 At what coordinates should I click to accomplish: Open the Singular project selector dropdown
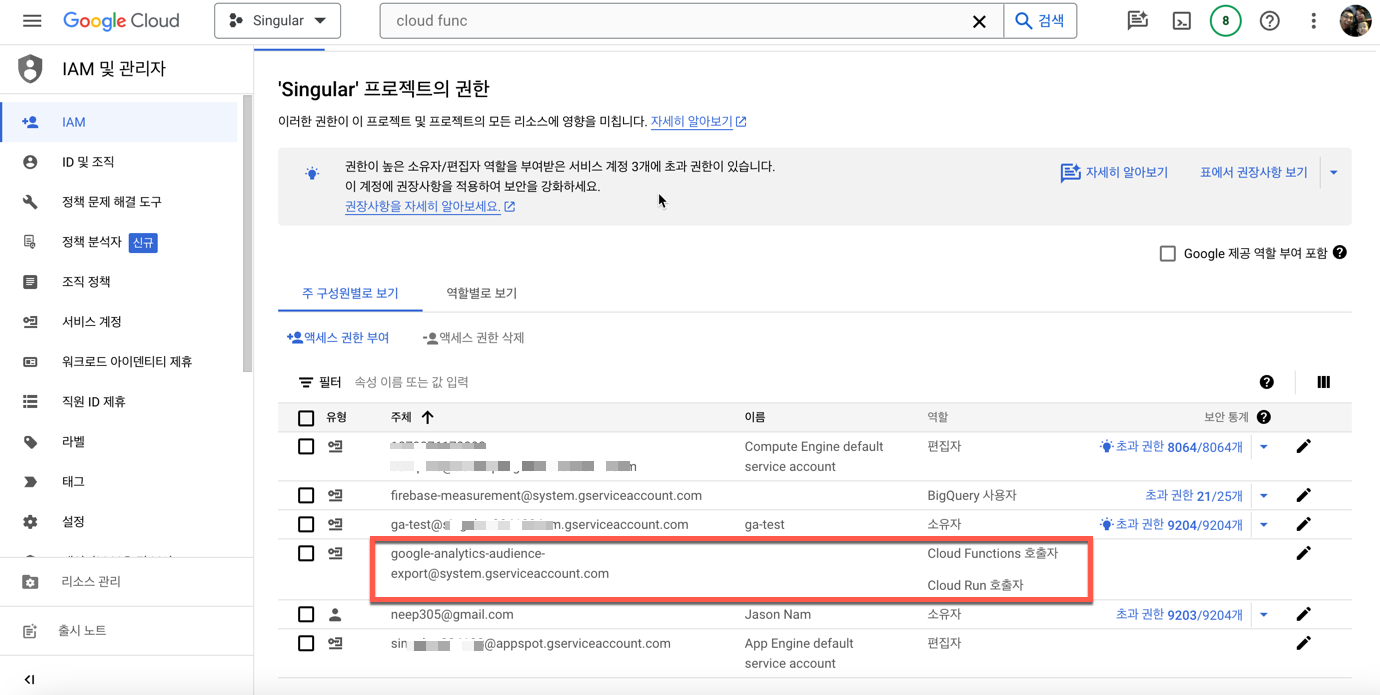click(277, 21)
